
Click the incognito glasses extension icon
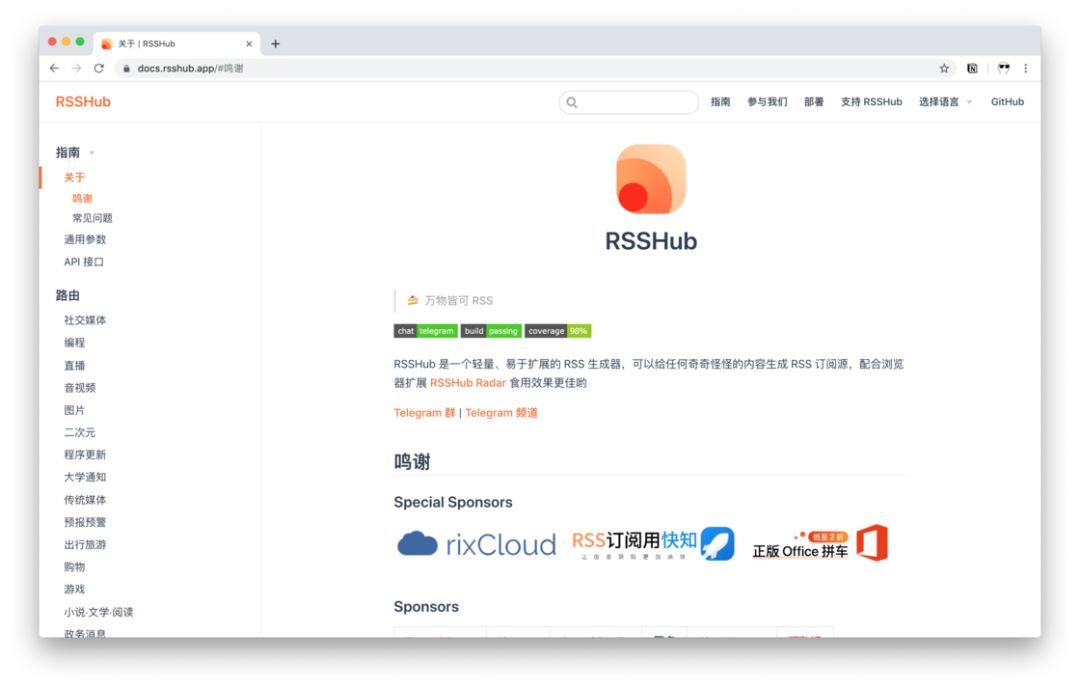(1004, 68)
